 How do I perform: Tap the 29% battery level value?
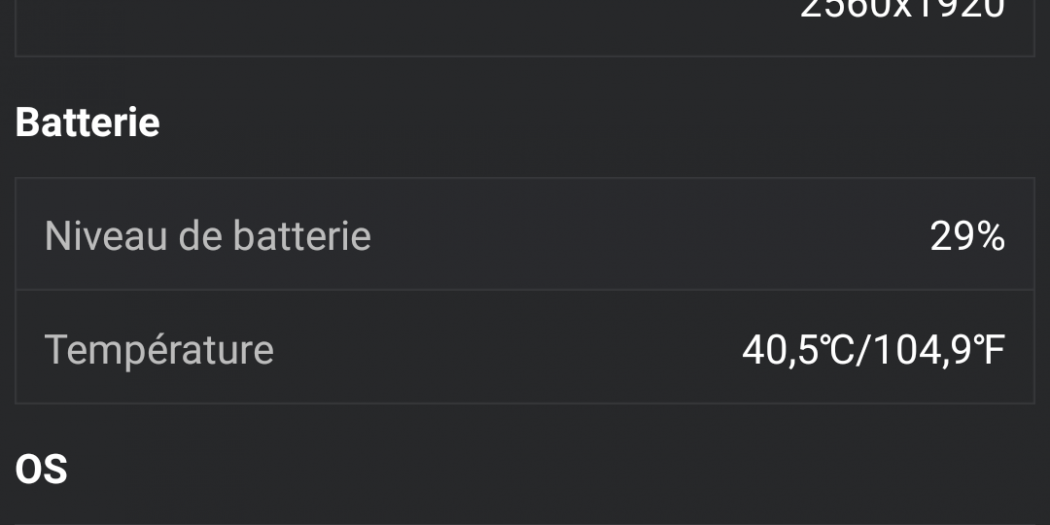pyautogui.click(x=966, y=237)
